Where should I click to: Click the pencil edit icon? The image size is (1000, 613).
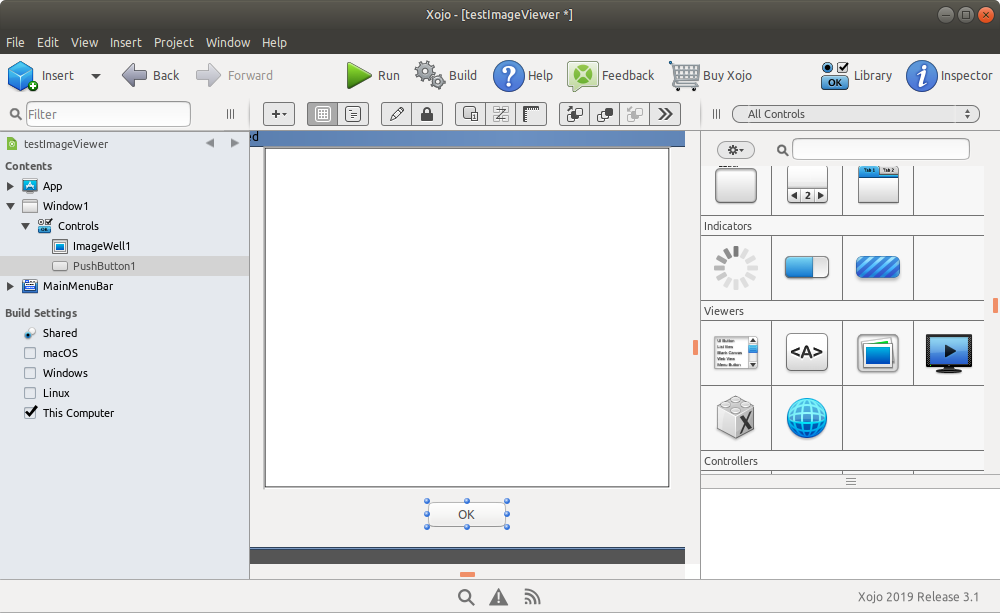pos(397,114)
